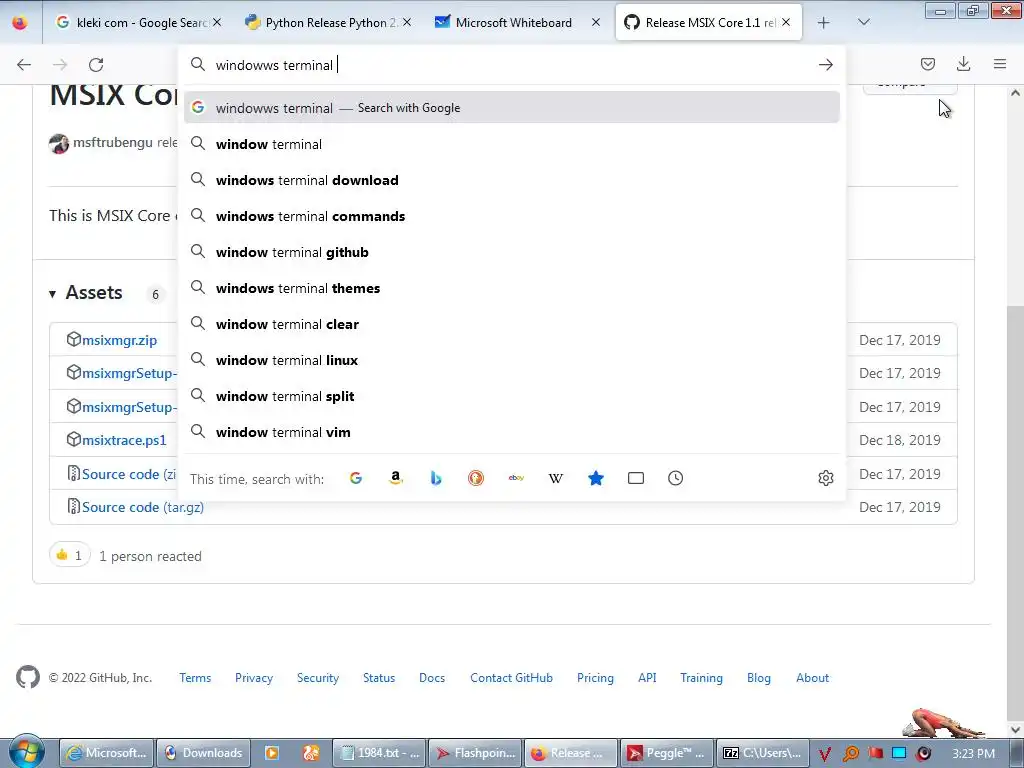
Task: Select 'windowws terminal — Search with Google' suggestion
Action: pos(511,108)
